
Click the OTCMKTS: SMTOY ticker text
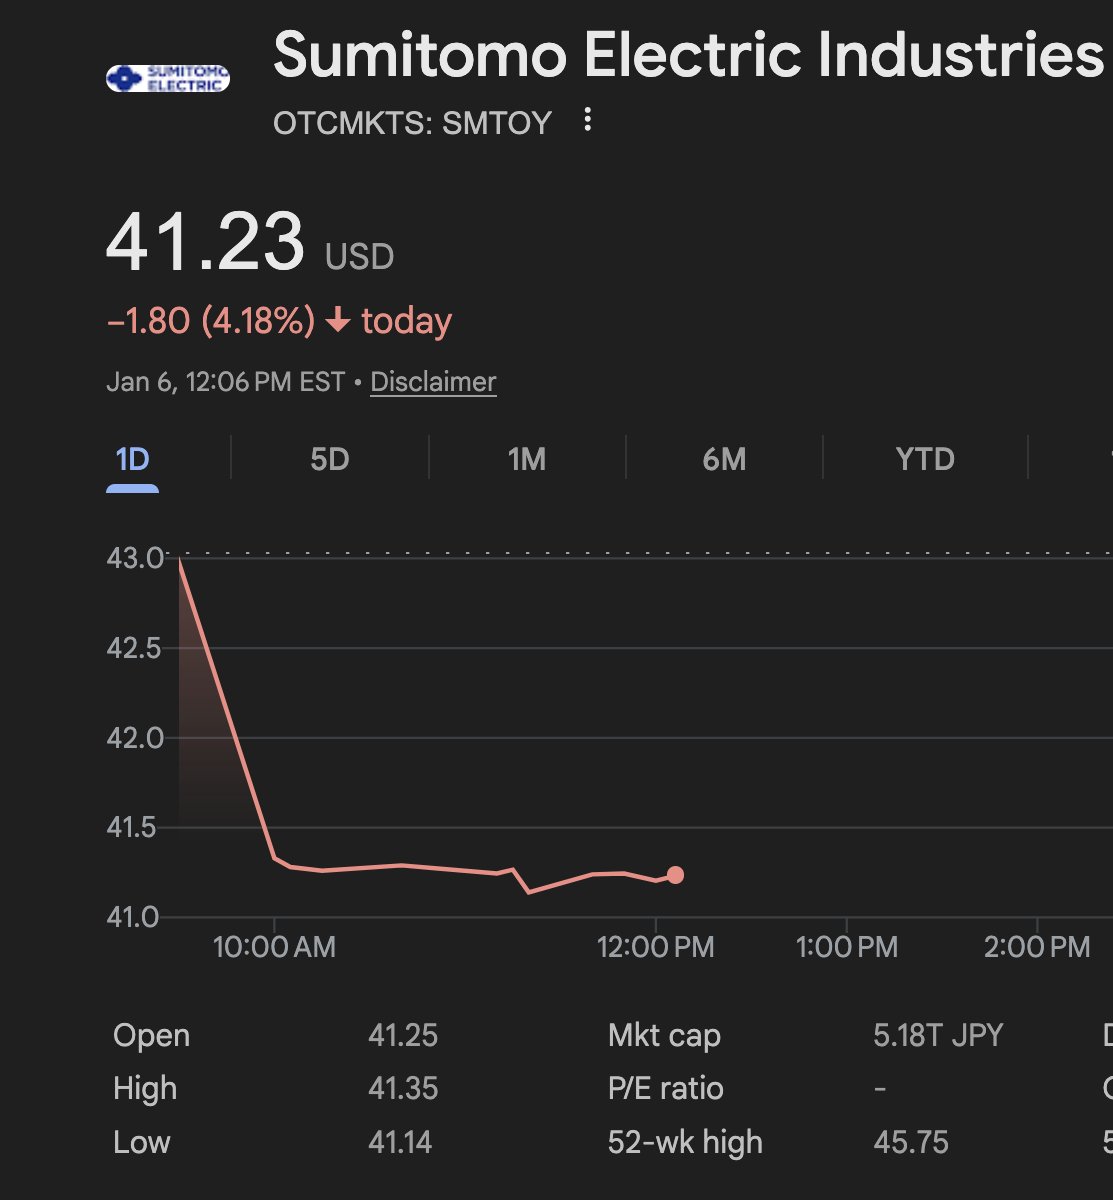[x=412, y=123]
